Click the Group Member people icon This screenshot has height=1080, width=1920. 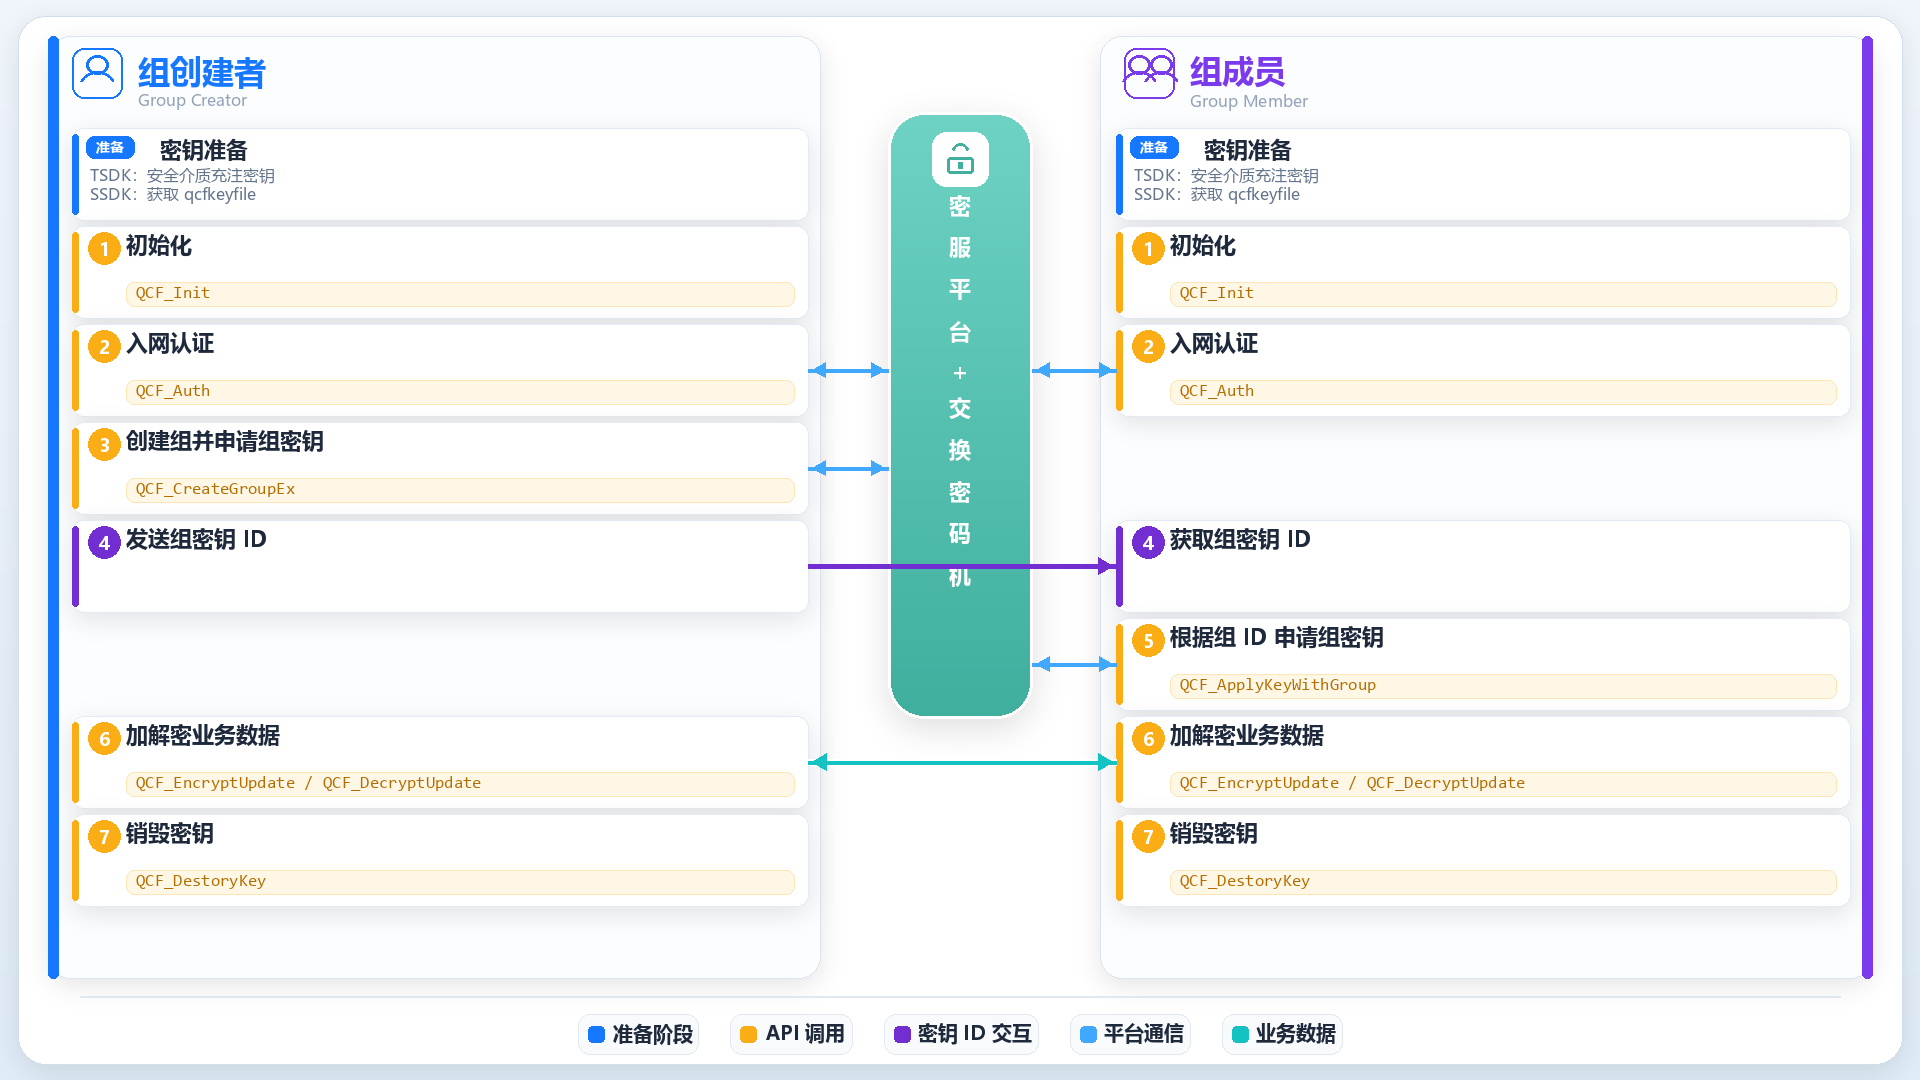pyautogui.click(x=1149, y=73)
